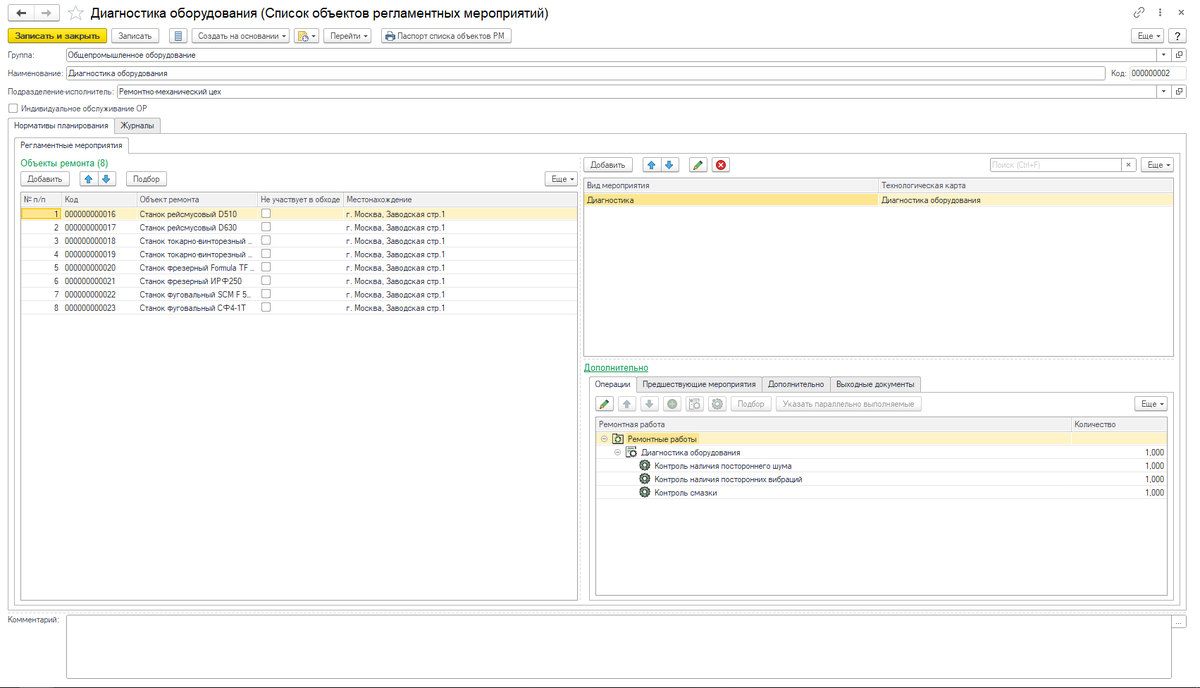Click the greyed down arrow in Операции toolbar
Screen dimensions: 1200x688
click(x=649, y=404)
